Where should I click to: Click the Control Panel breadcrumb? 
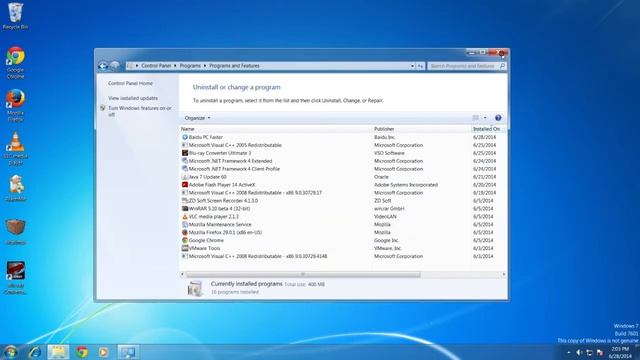[x=156, y=66]
